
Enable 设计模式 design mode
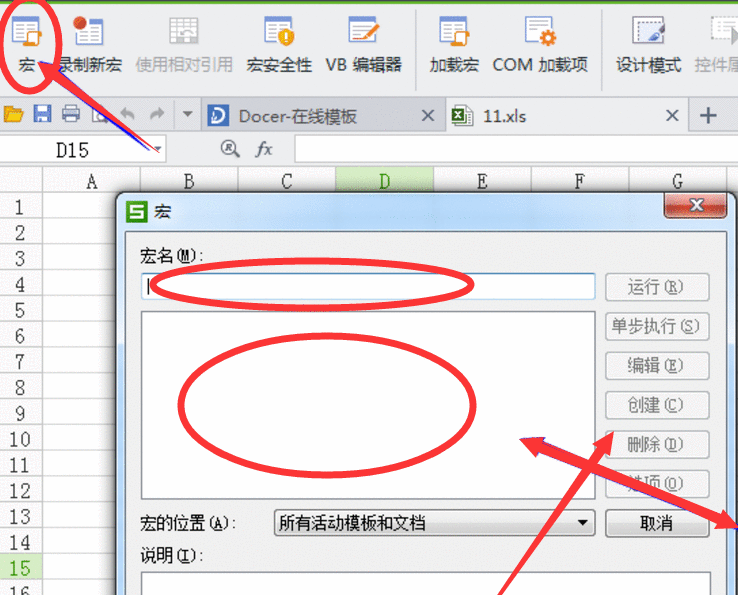pos(649,45)
